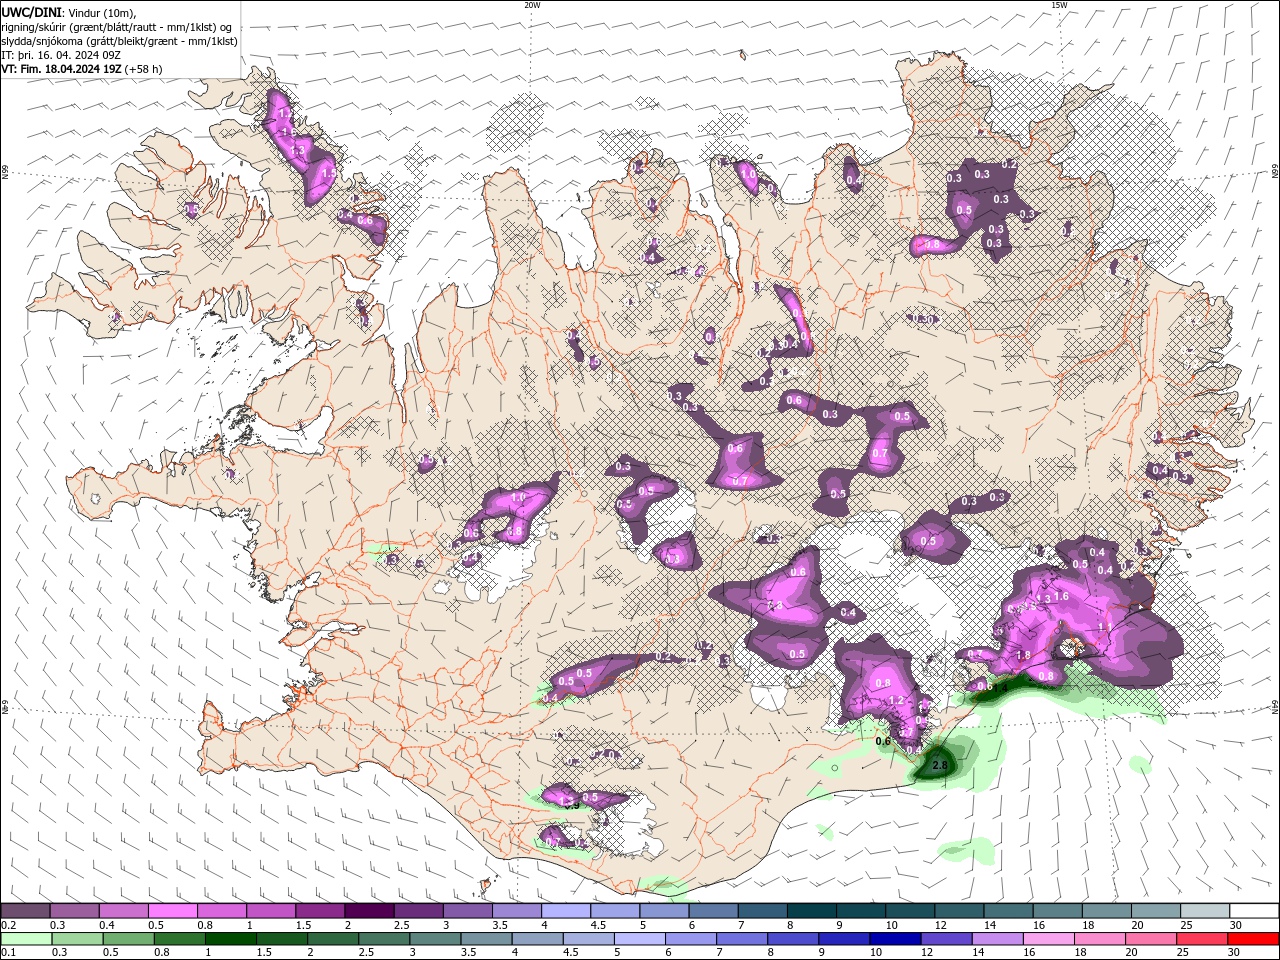The height and width of the screenshot is (960, 1280).
Task: Pick the gray-green swatch between 3 and 3.5, bottom row
Action: click(434, 939)
